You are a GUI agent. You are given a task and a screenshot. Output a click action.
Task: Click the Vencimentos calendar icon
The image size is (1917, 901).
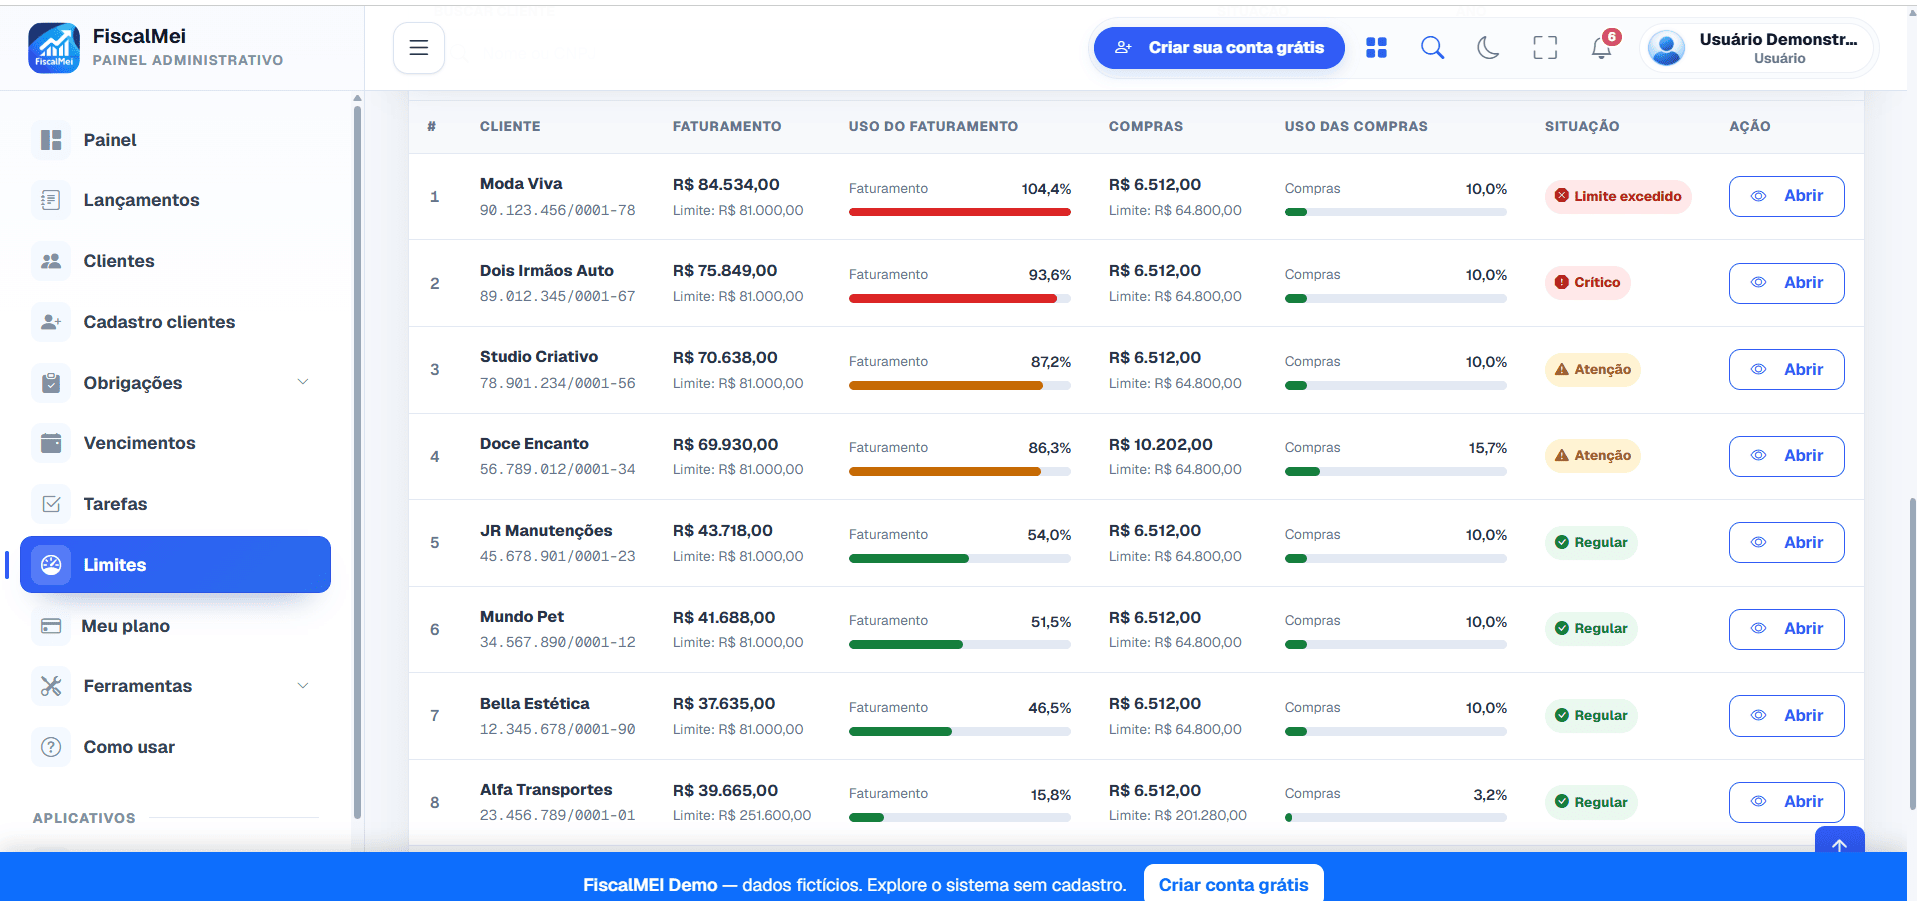pyautogui.click(x=51, y=443)
